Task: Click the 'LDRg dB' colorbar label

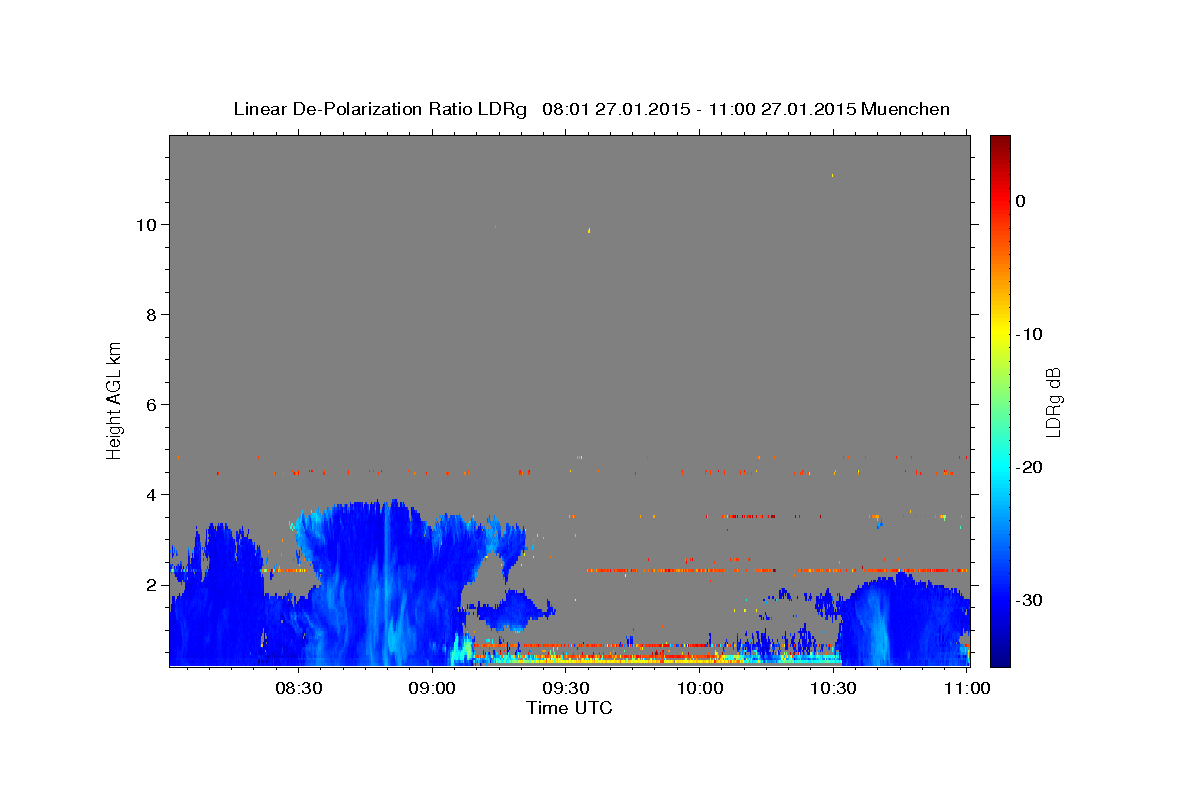Action: (1052, 401)
